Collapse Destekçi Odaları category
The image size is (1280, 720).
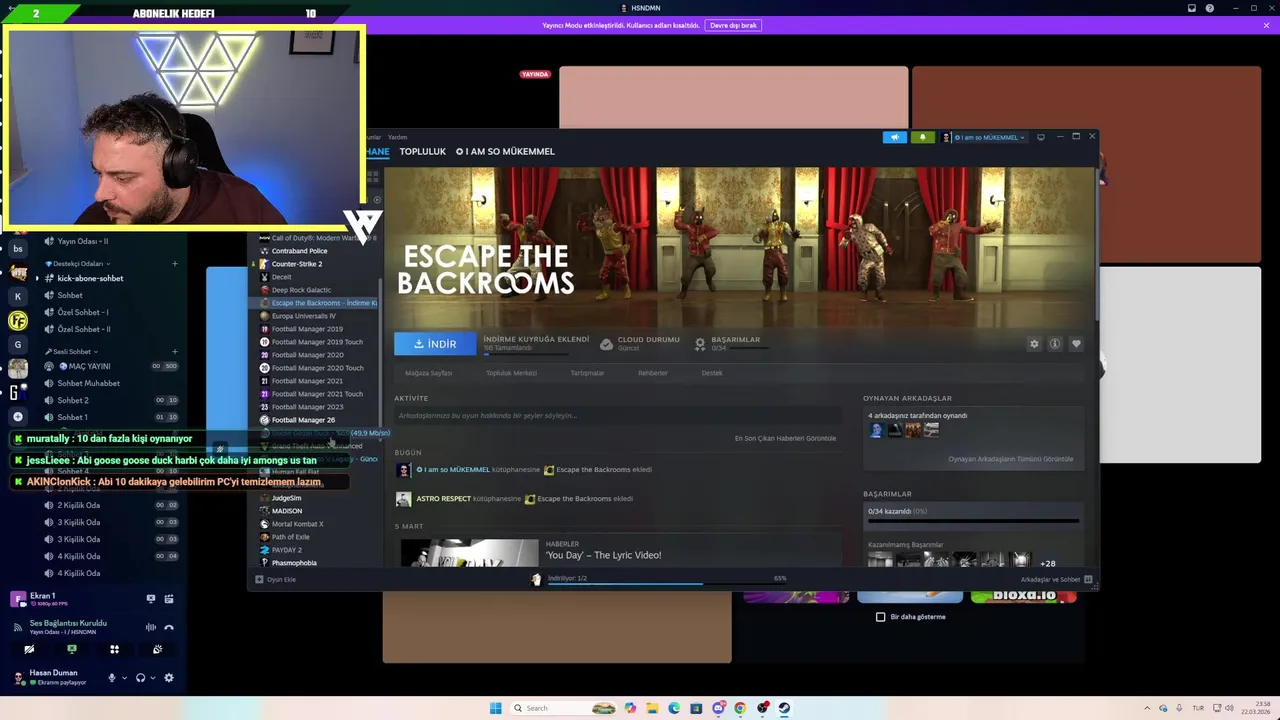point(76,264)
